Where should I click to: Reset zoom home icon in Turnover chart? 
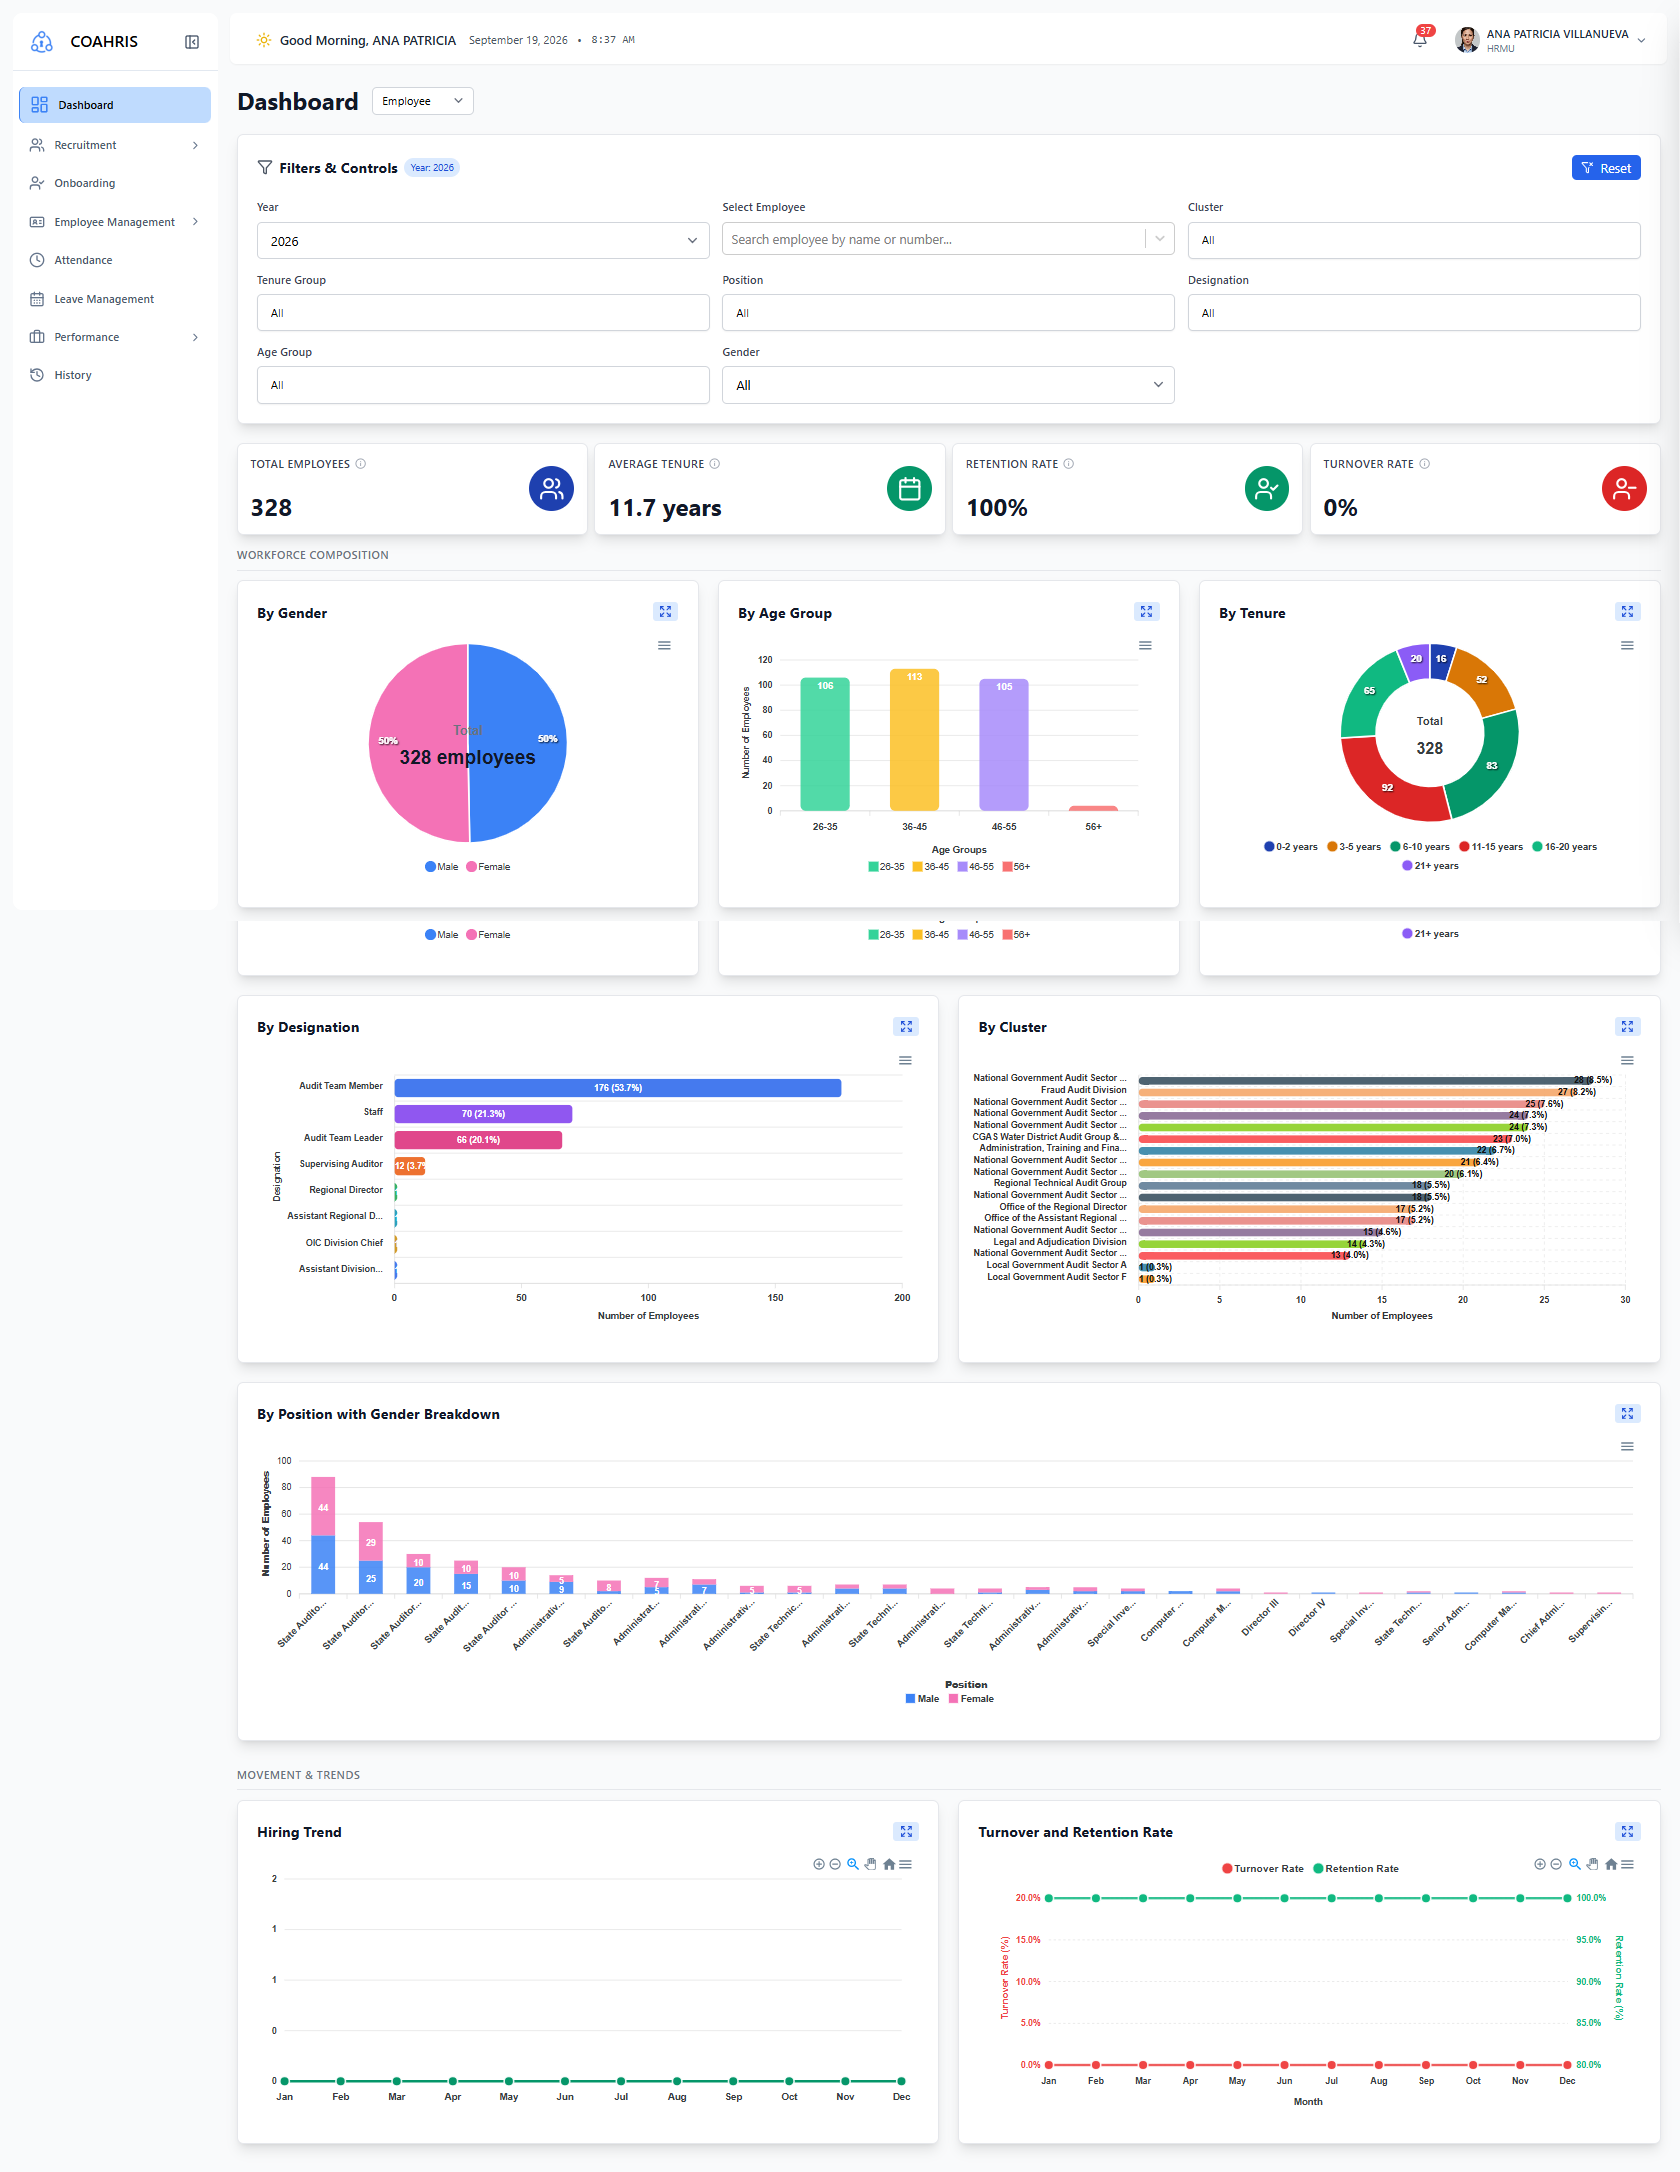pyautogui.click(x=1611, y=1864)
